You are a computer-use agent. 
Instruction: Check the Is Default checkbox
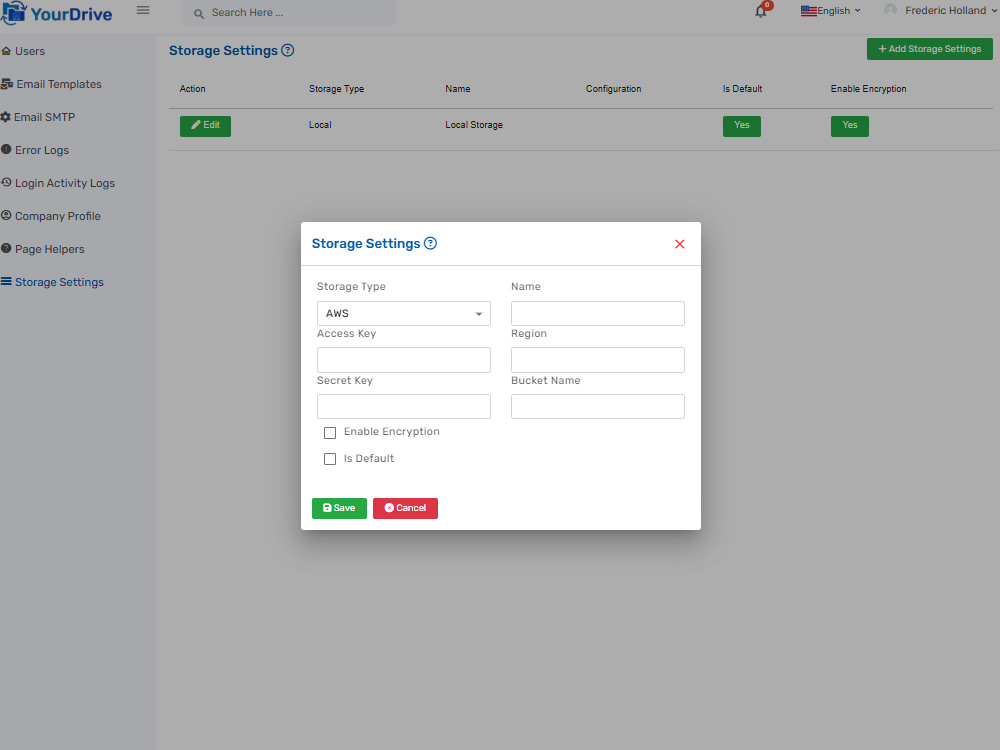[x=330, y=459]
